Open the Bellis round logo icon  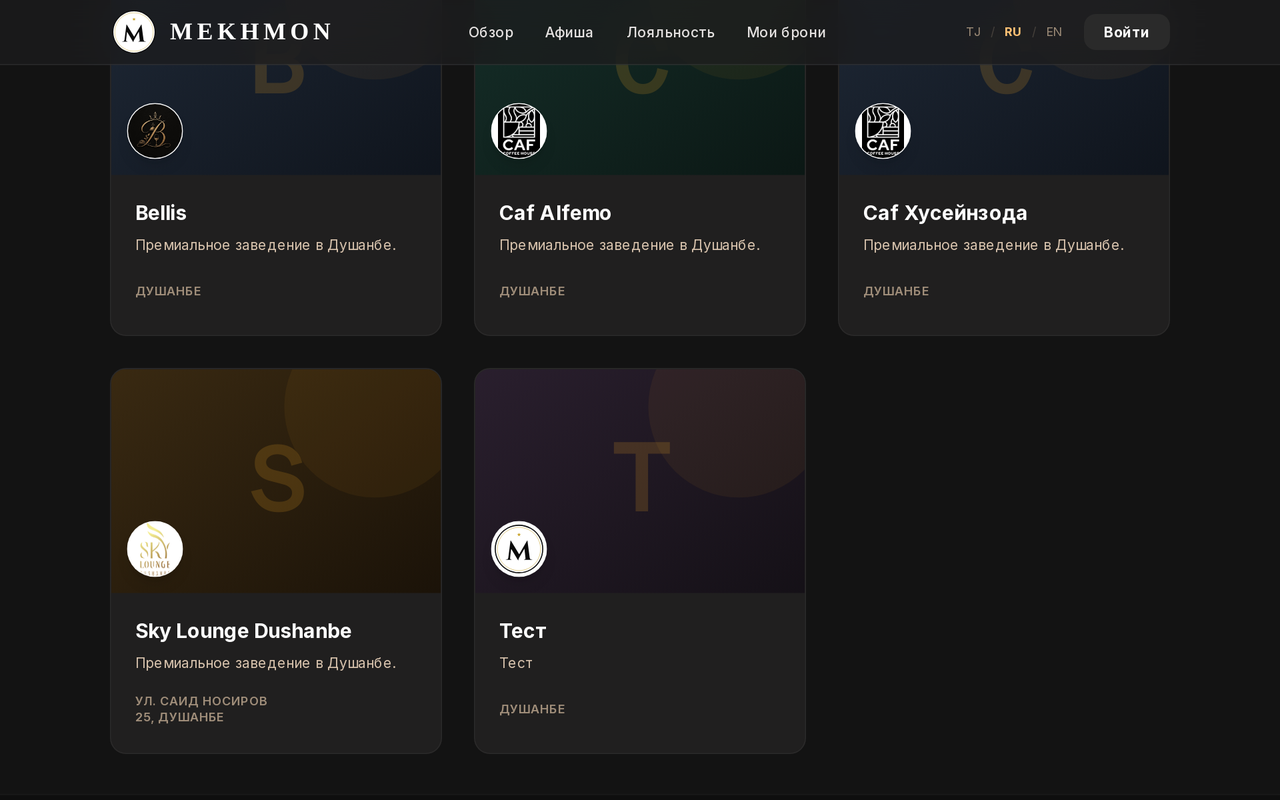click(155, 131)
